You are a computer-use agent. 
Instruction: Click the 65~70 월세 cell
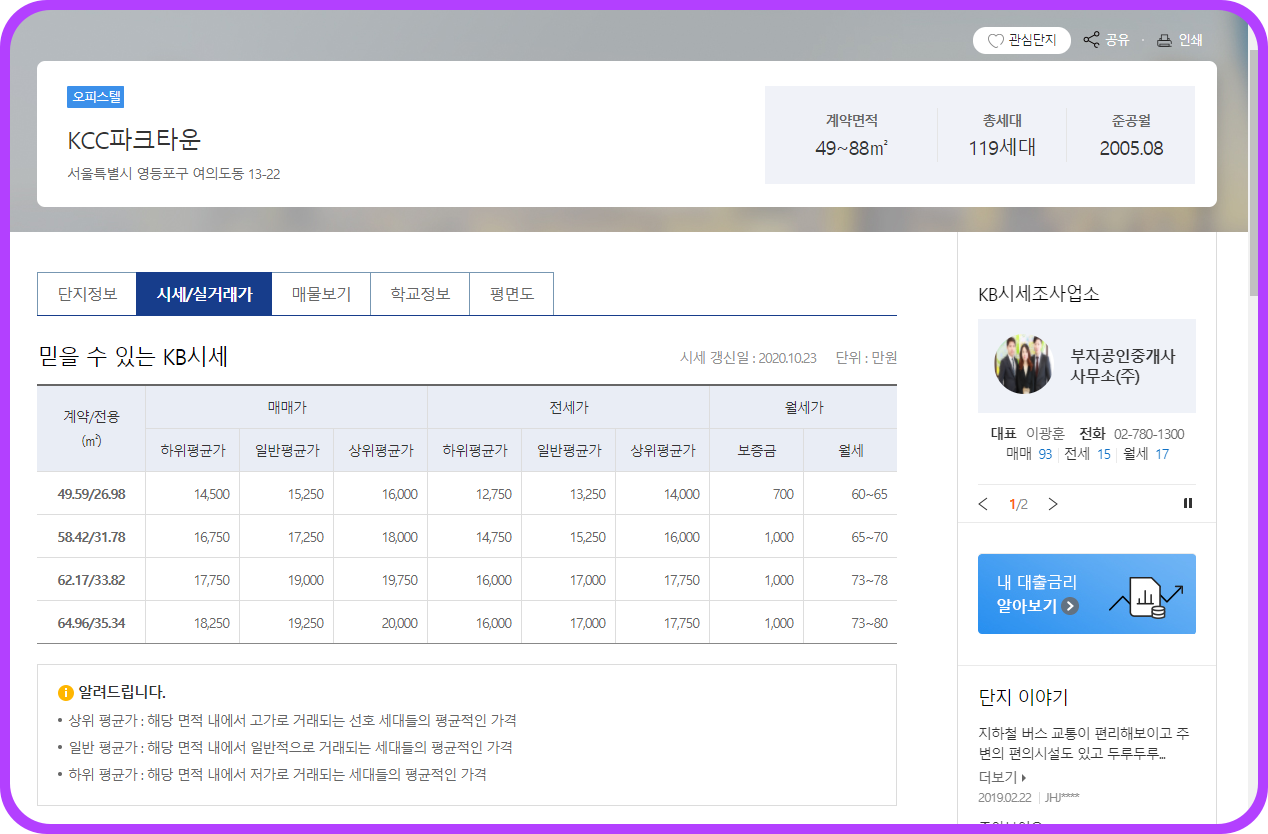pos(850,537)
